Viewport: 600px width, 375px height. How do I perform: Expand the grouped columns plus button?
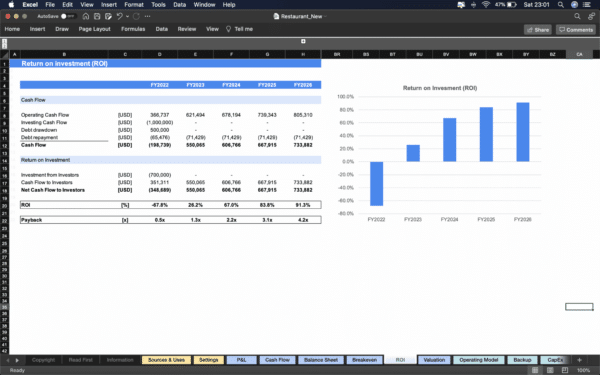coord(303,41)
